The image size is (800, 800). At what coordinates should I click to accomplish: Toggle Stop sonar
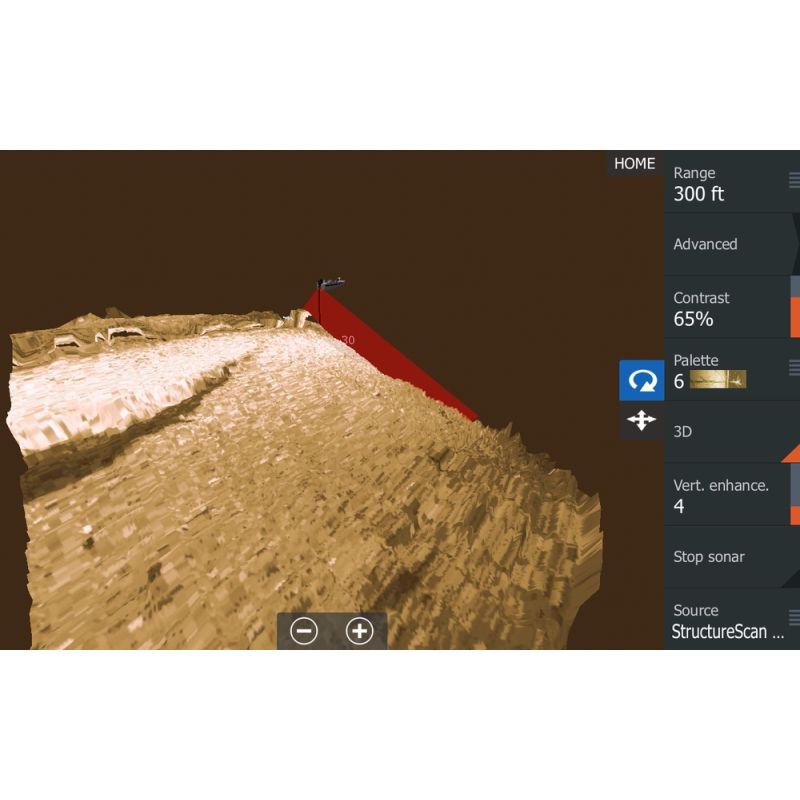click(725, 557)
